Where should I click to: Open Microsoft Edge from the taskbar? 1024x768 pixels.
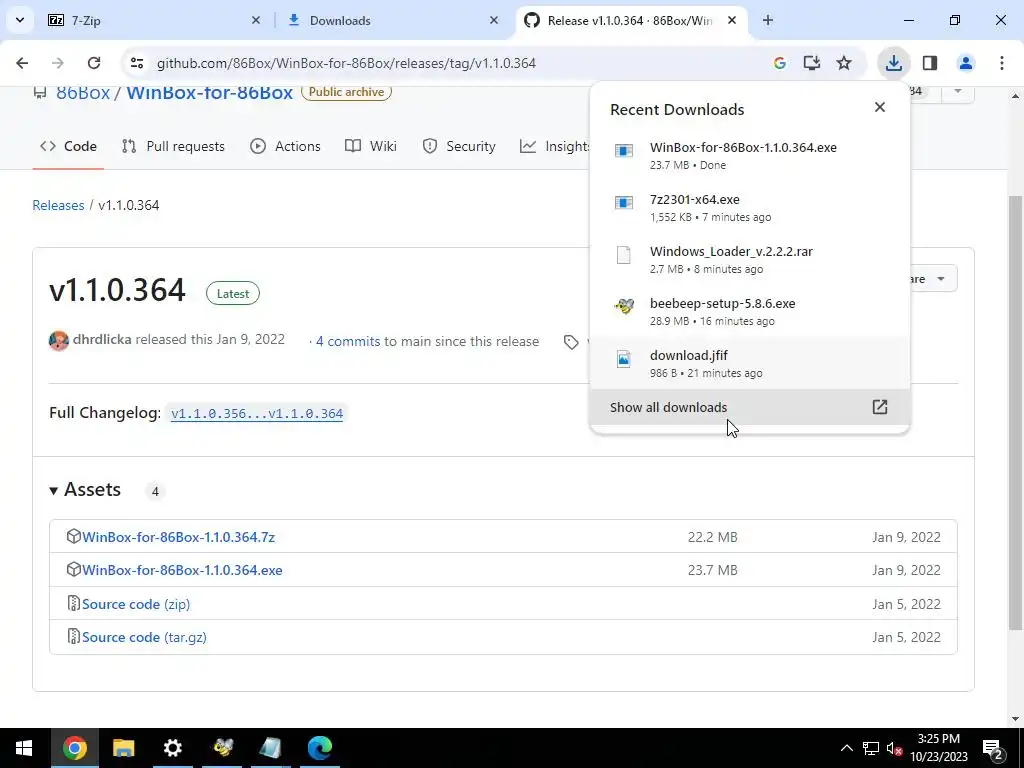click(x=320, y=748)
